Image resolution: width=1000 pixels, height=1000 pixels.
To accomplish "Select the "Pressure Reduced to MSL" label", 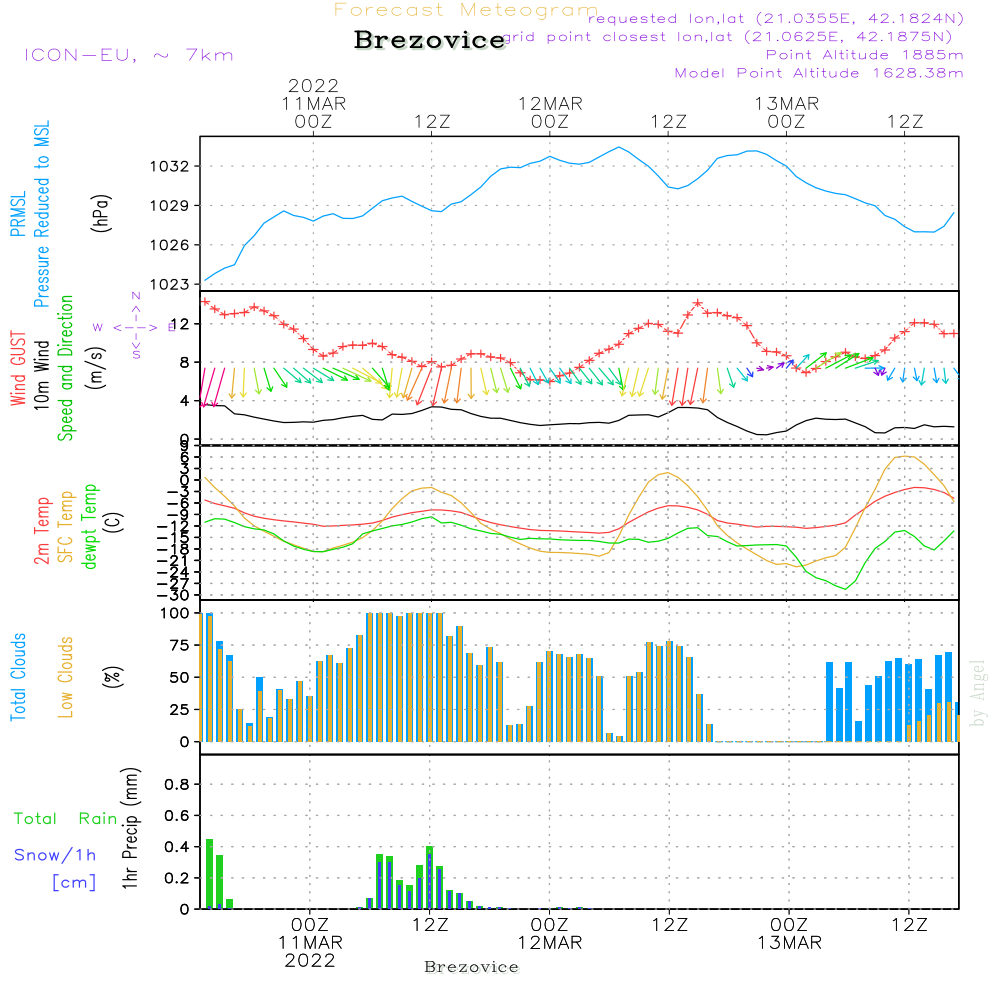I will pyautogui.click(x=41, y=214).
